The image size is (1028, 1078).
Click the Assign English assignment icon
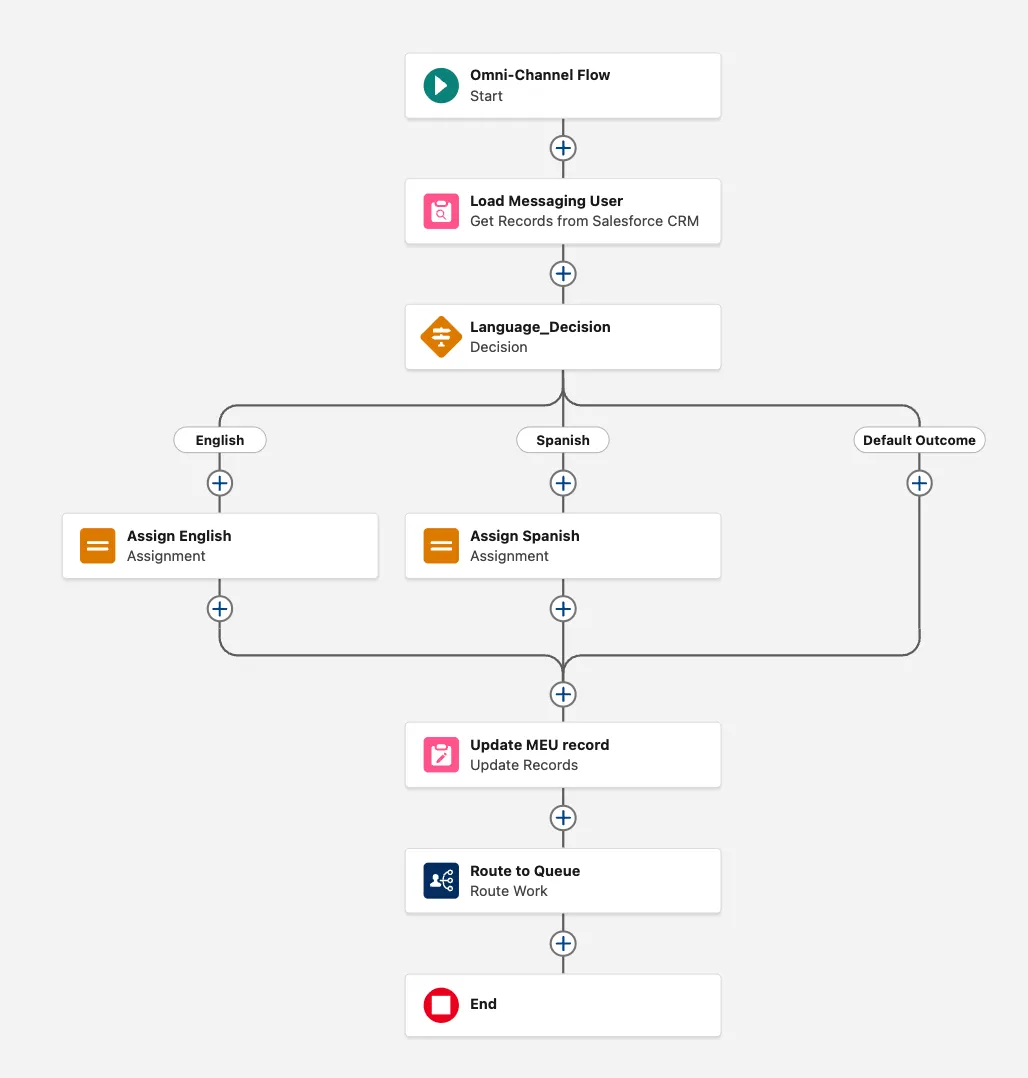[x=98, y=546]
